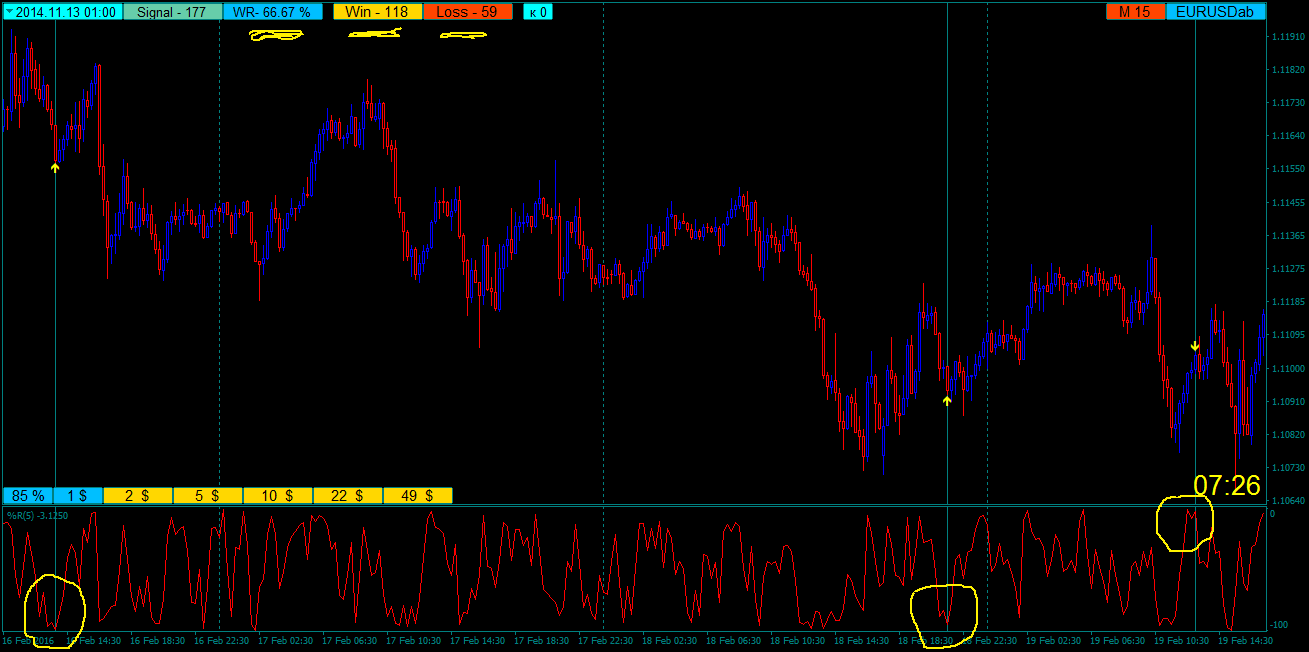Click the Signal - 177 panel
1309x652 pixels.
[x=172, y=12]
